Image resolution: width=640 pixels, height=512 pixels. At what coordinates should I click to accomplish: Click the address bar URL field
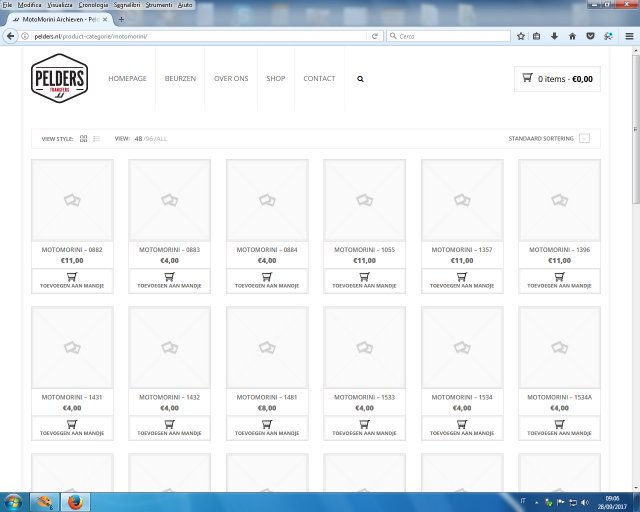point(198,36)
